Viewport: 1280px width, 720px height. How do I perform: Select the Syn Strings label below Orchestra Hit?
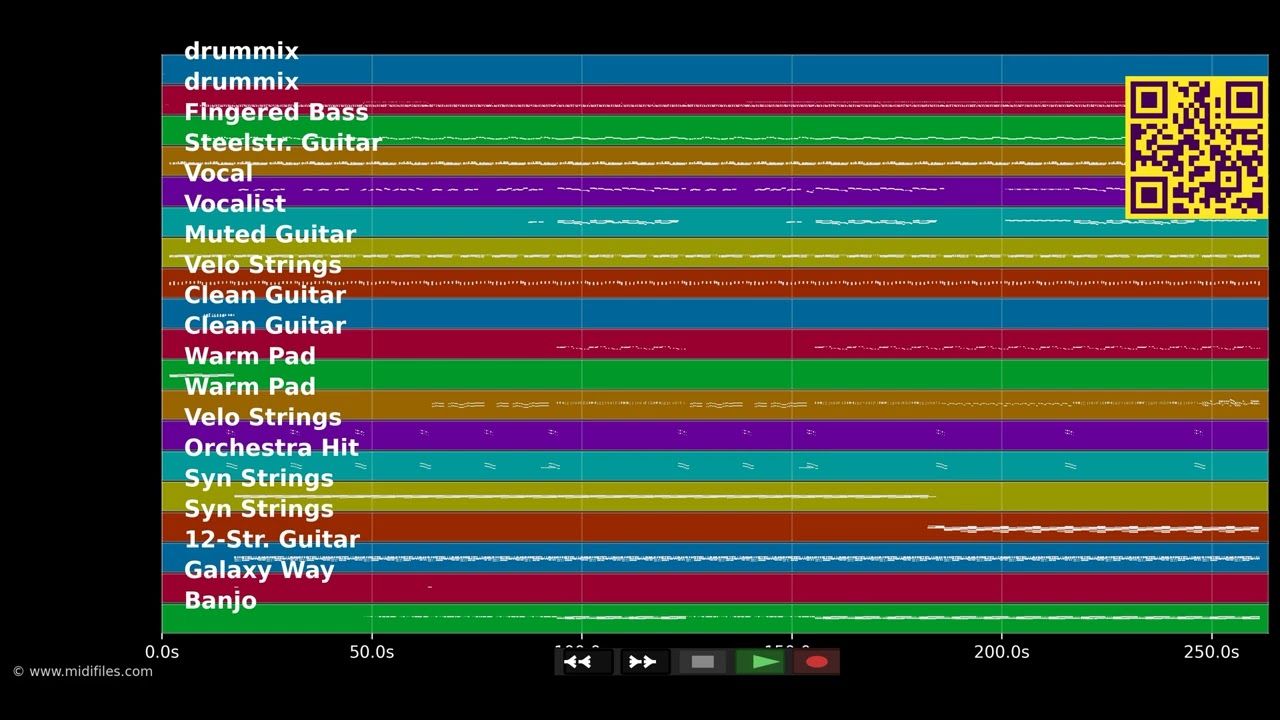click(x=259, y=478)
